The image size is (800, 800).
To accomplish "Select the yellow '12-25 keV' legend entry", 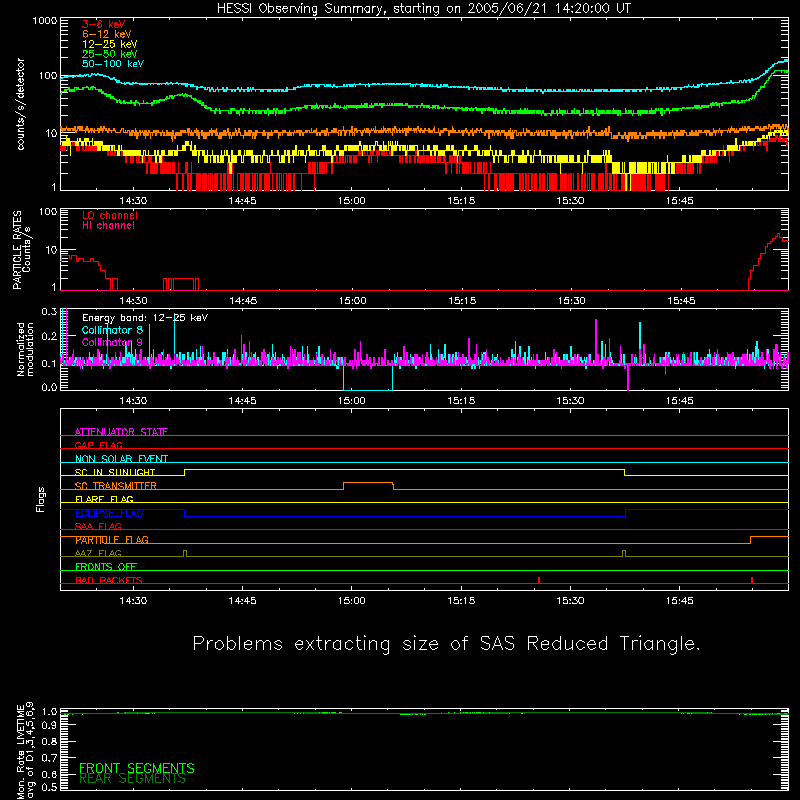I will pyautogui.click(x=110, y=44).
